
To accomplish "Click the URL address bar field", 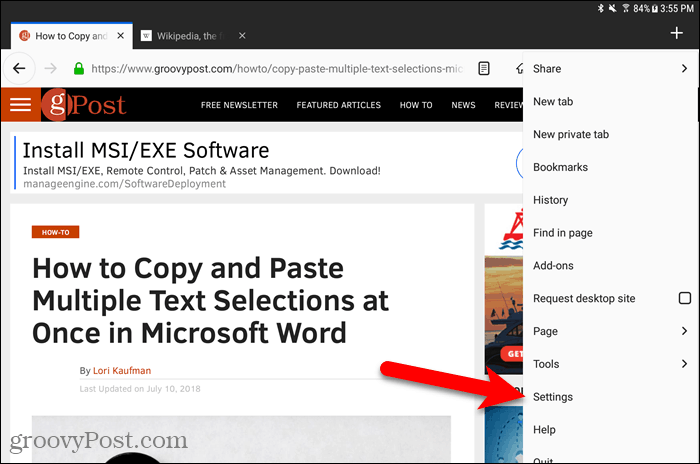I will [x=277, y=68].
